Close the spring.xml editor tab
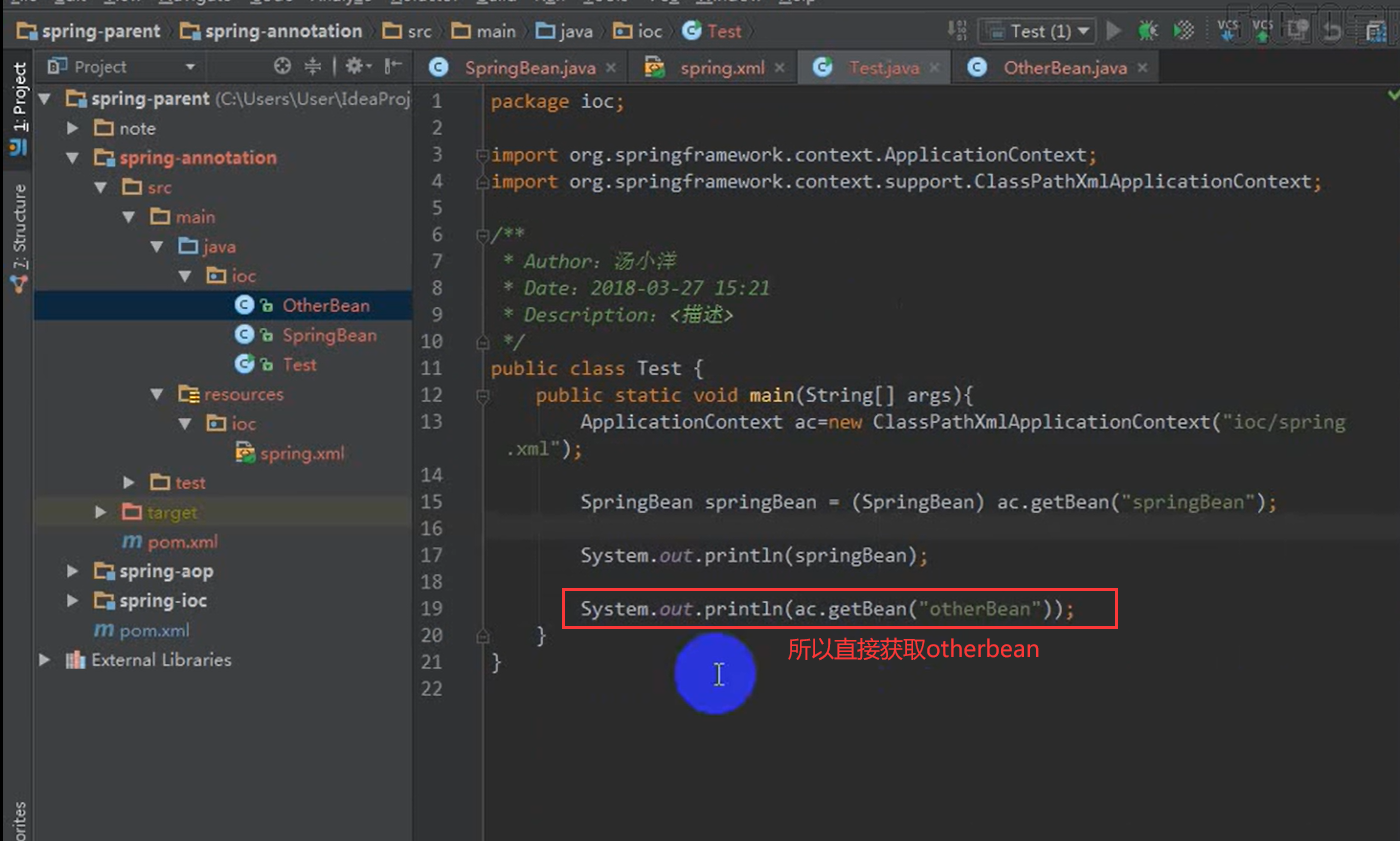Image resolution: width=1400 pixels, height=841 pixels. coord(780,68)
